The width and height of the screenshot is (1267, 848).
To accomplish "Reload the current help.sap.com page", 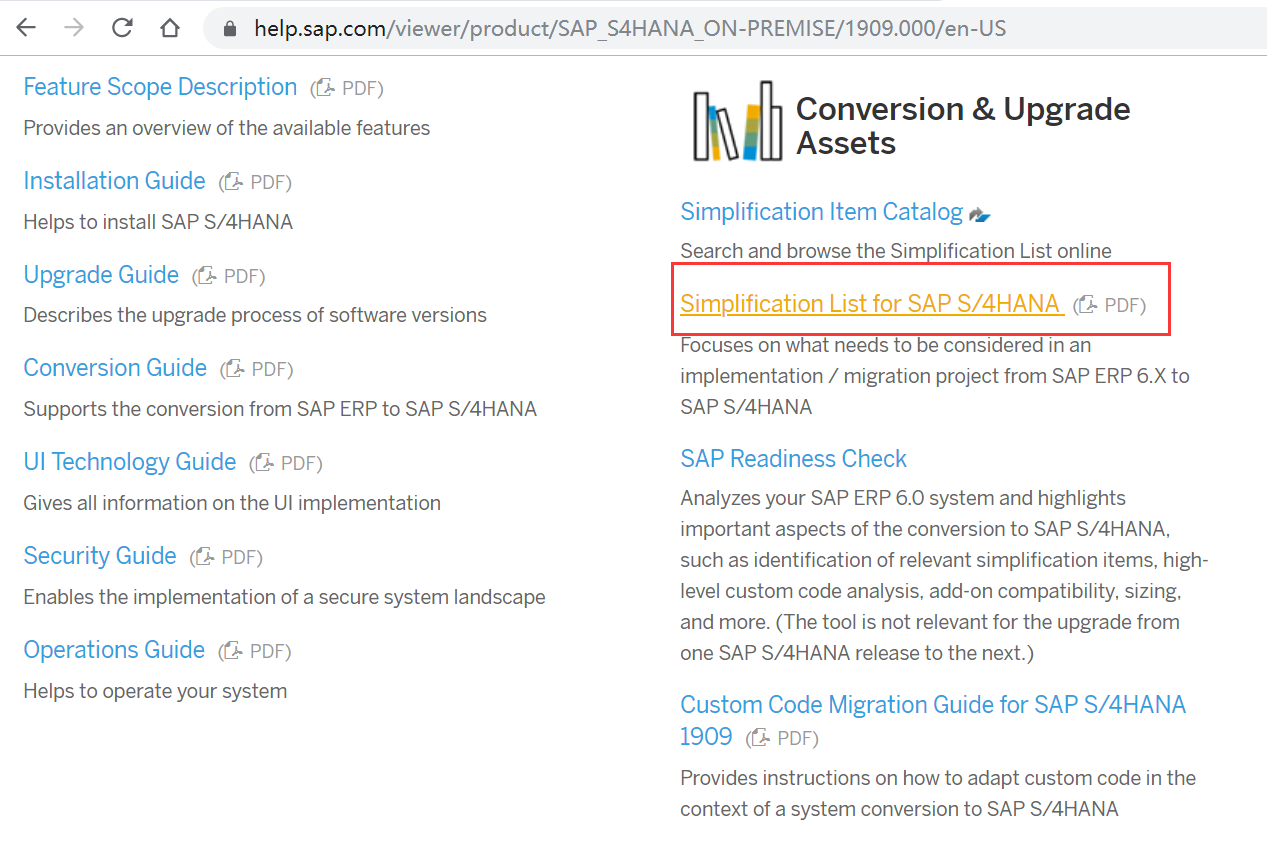I will click(x=122, y=29).
